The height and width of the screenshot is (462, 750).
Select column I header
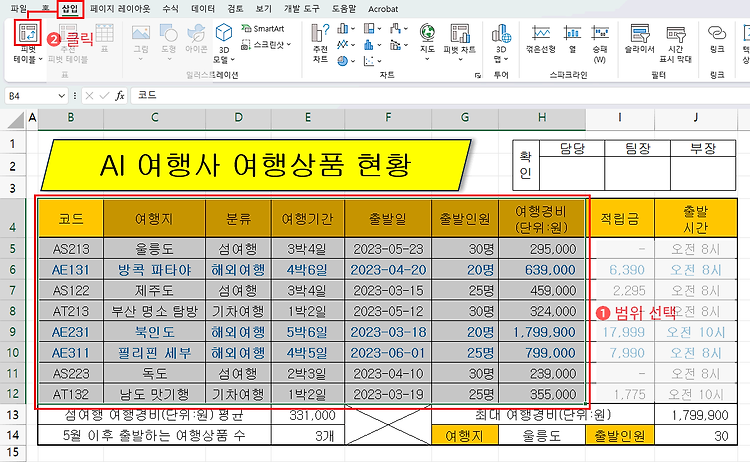tap(620, 118)
